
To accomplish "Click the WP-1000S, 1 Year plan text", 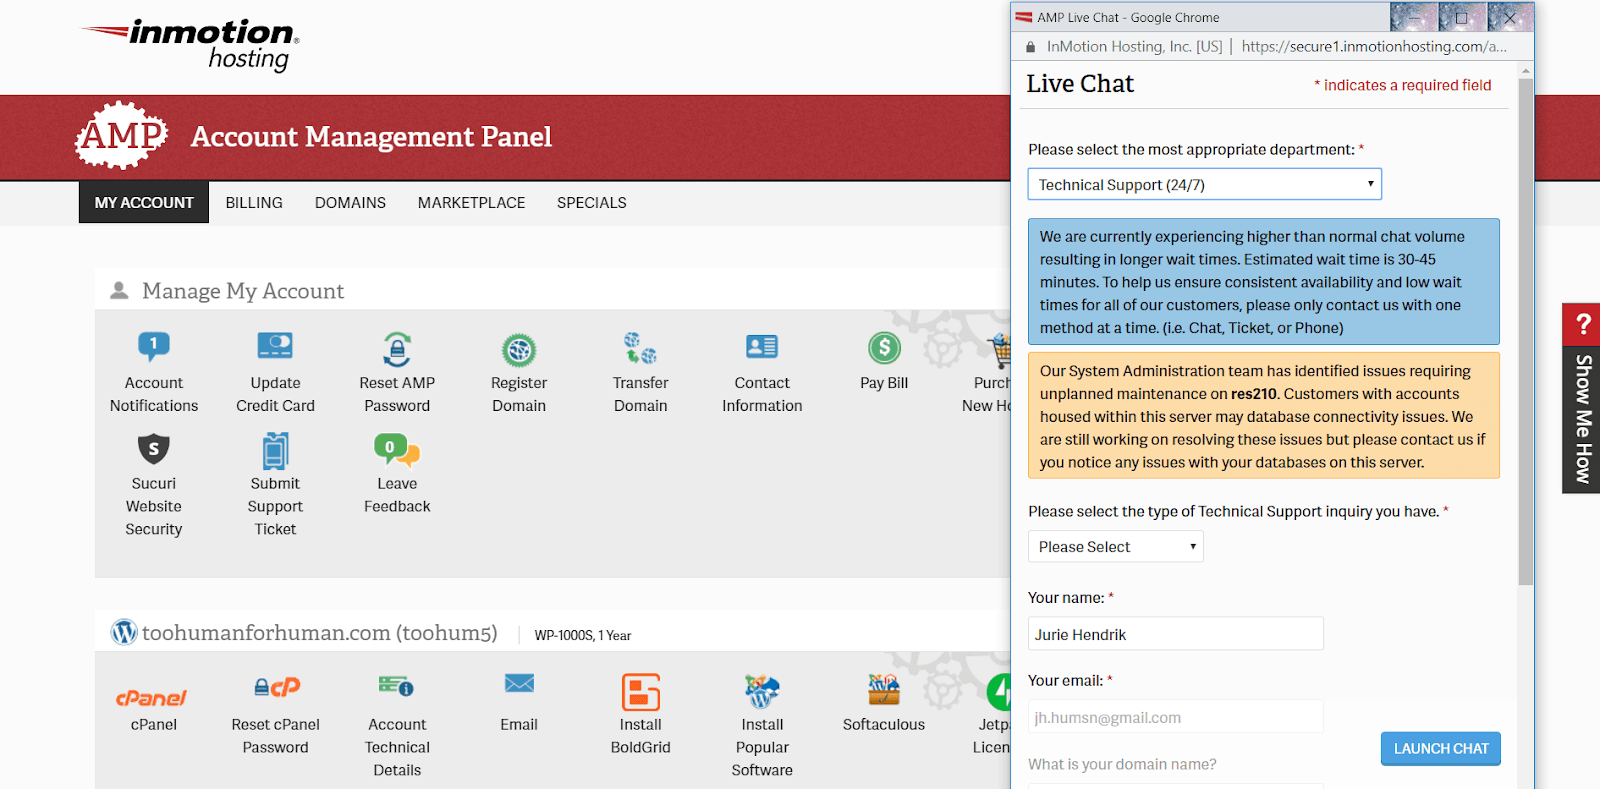I will click(583, 636).
